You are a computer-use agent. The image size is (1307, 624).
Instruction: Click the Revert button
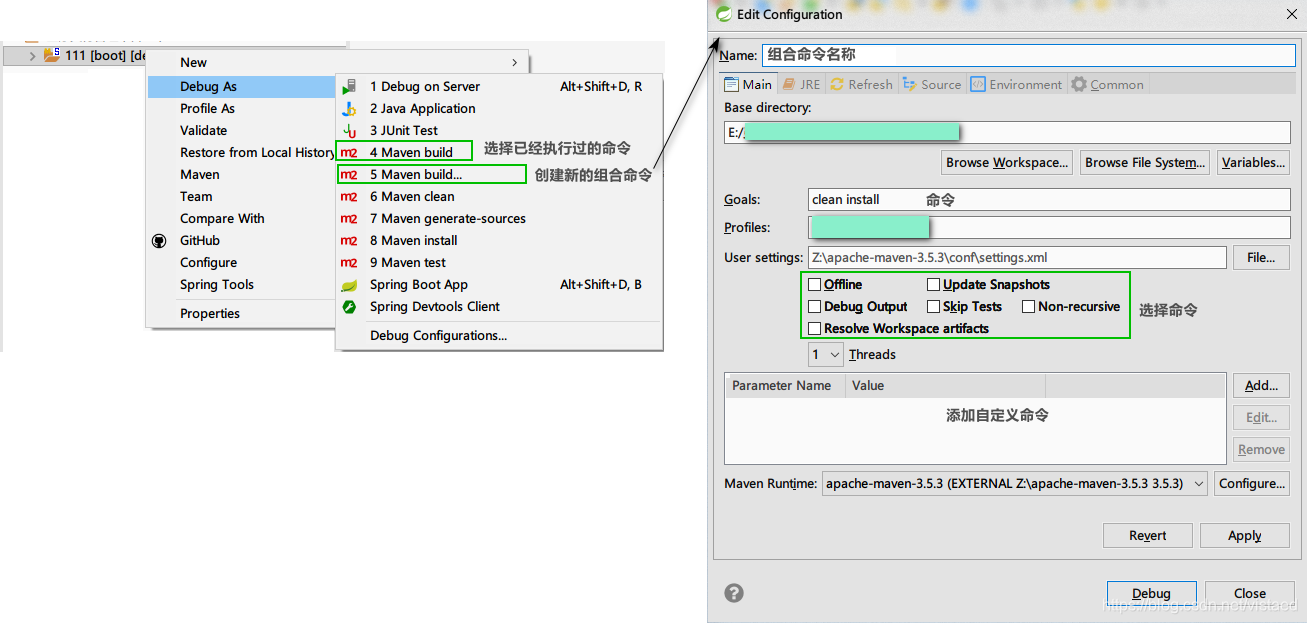1148,536
